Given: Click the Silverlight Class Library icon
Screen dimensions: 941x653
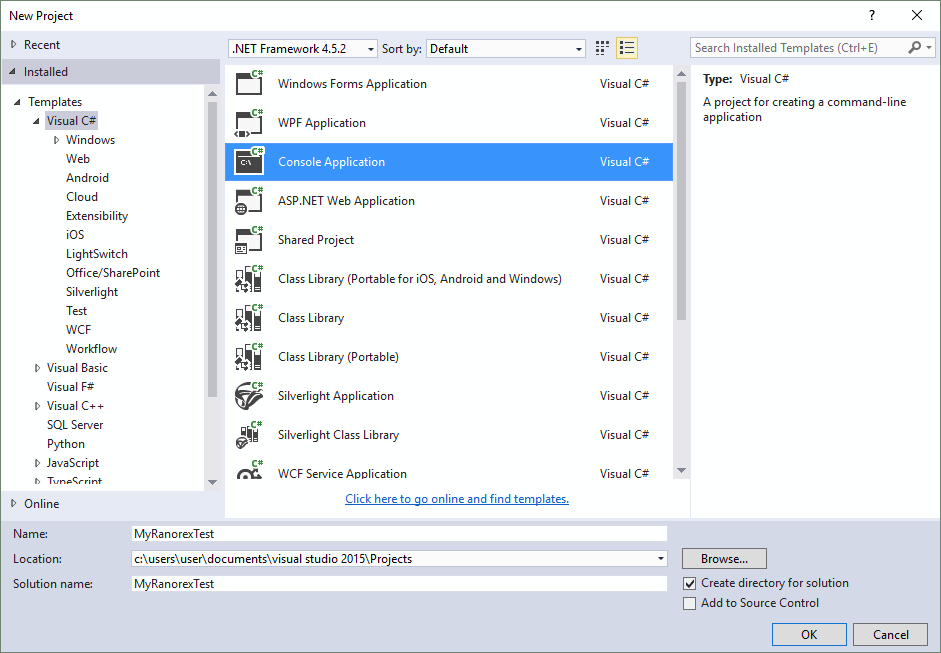Looking at the screenshot, I should [249, 435].
